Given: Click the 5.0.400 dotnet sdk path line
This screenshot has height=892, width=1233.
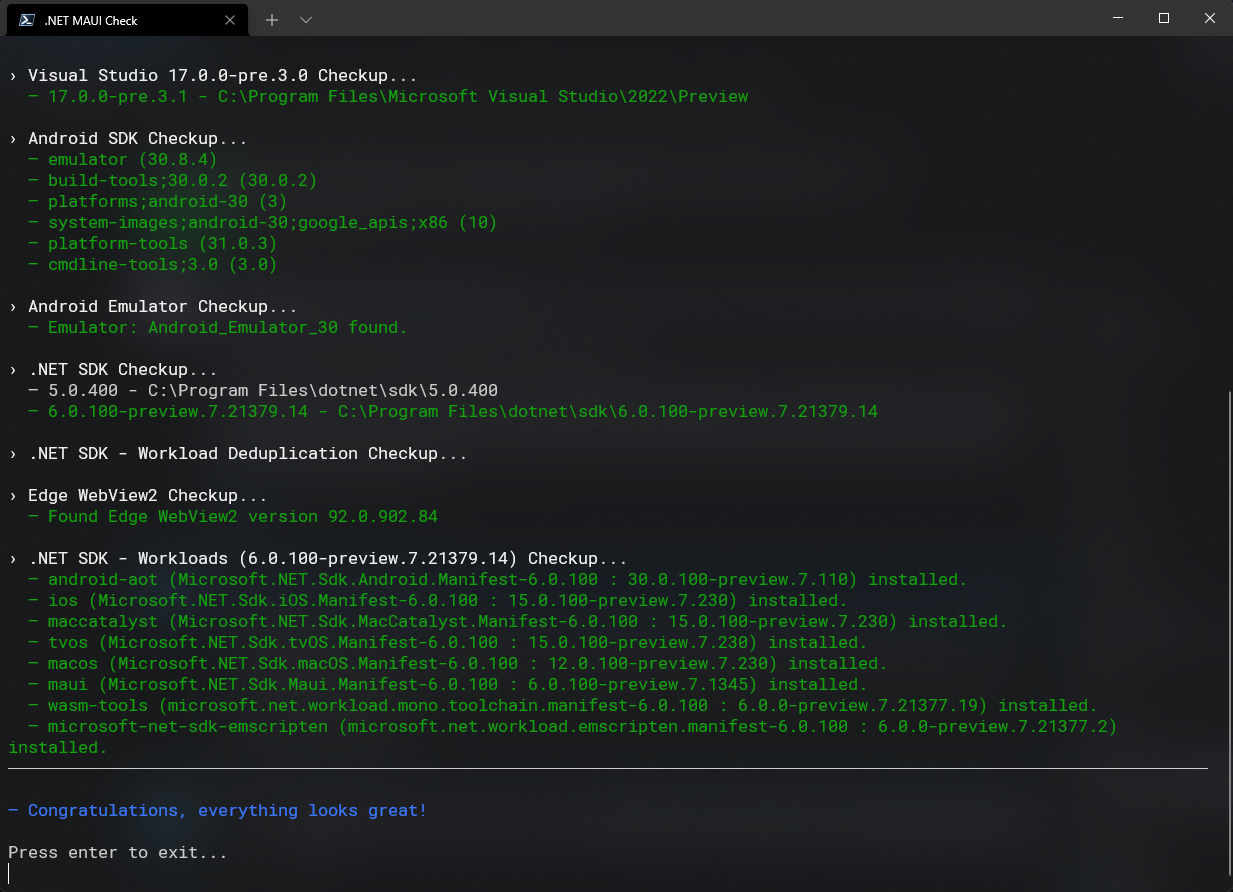Looking at the screenshot, I should [x=263, y=391].
